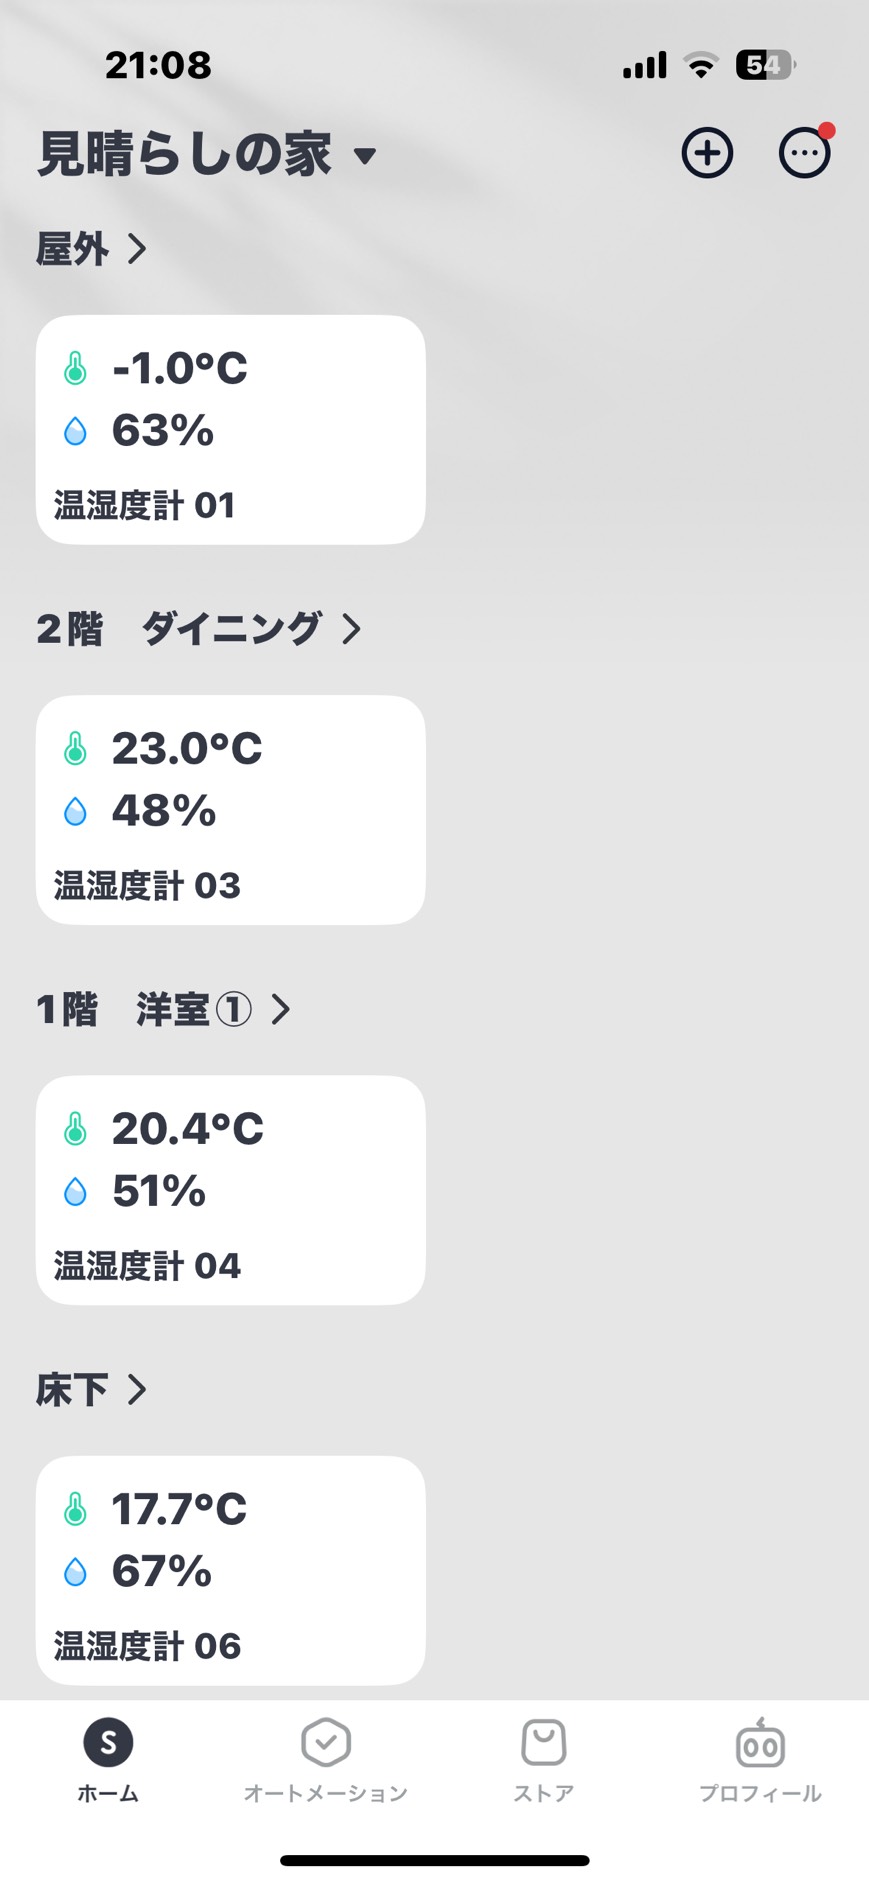Open the 見晴らしの家 home selector dropdown
This screenshot has width=869, height=1884.
coord(206,155)
